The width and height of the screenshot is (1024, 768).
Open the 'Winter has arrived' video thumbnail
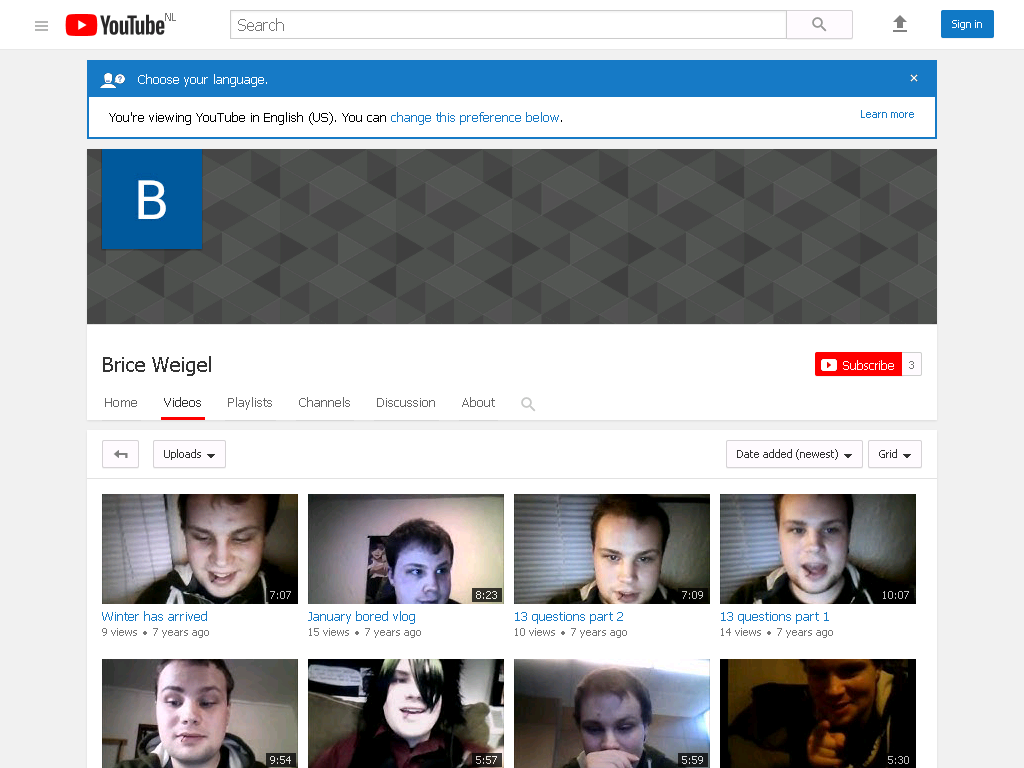click(x=200, y=549)
